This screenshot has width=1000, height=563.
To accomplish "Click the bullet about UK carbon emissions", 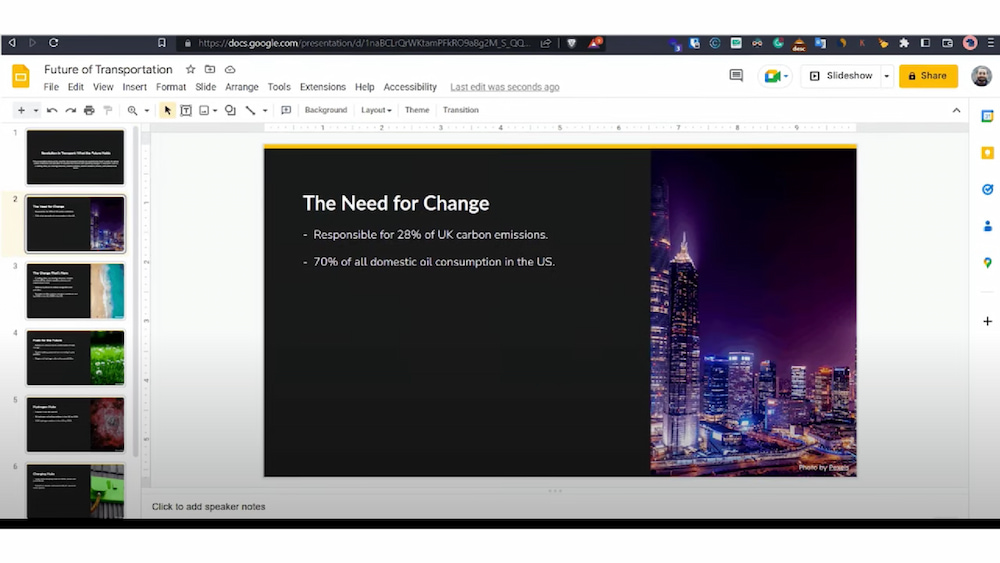I will (x=430, y=235).
